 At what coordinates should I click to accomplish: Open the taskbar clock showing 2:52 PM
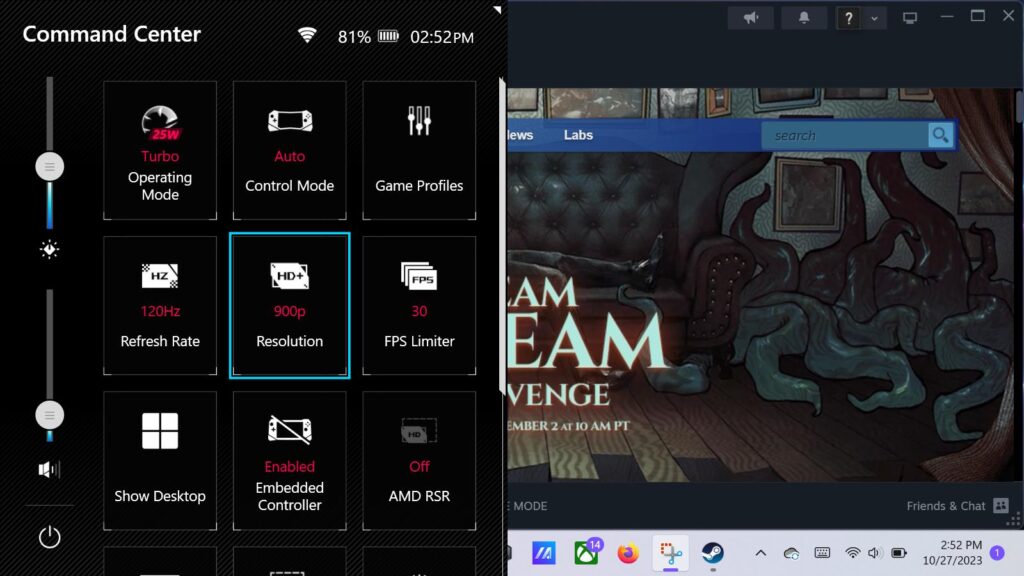coord(952,552)
